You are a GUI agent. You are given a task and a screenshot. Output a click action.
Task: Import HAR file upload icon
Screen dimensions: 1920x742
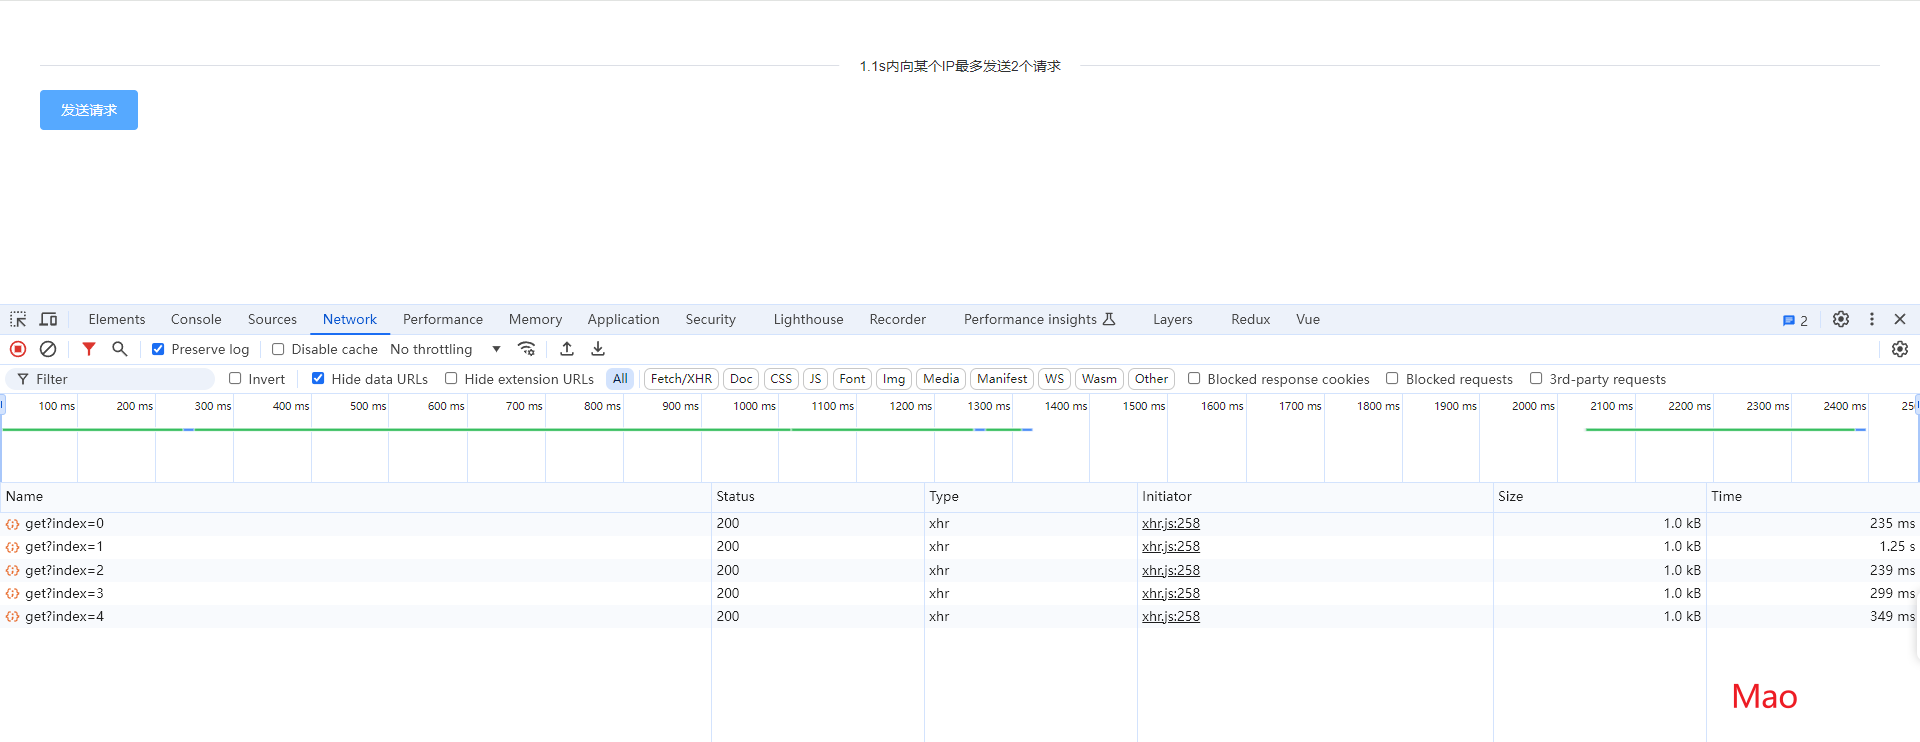pyautogui.click(x=567, y=349)
